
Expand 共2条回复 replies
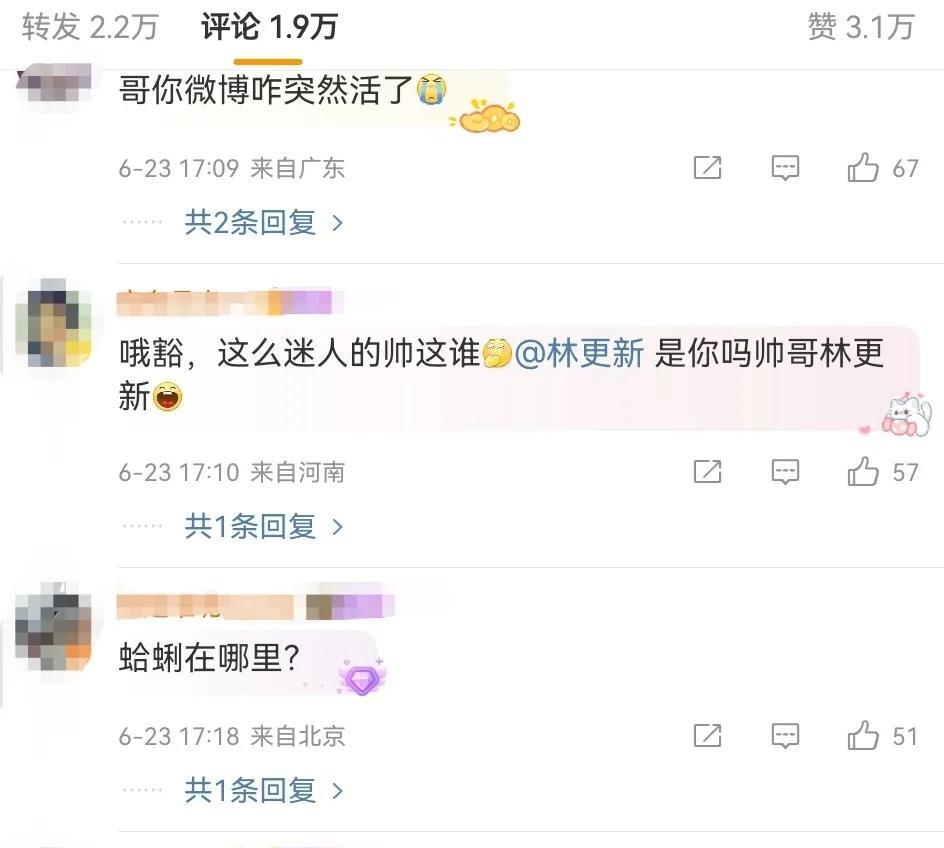[x=264, y=223]
